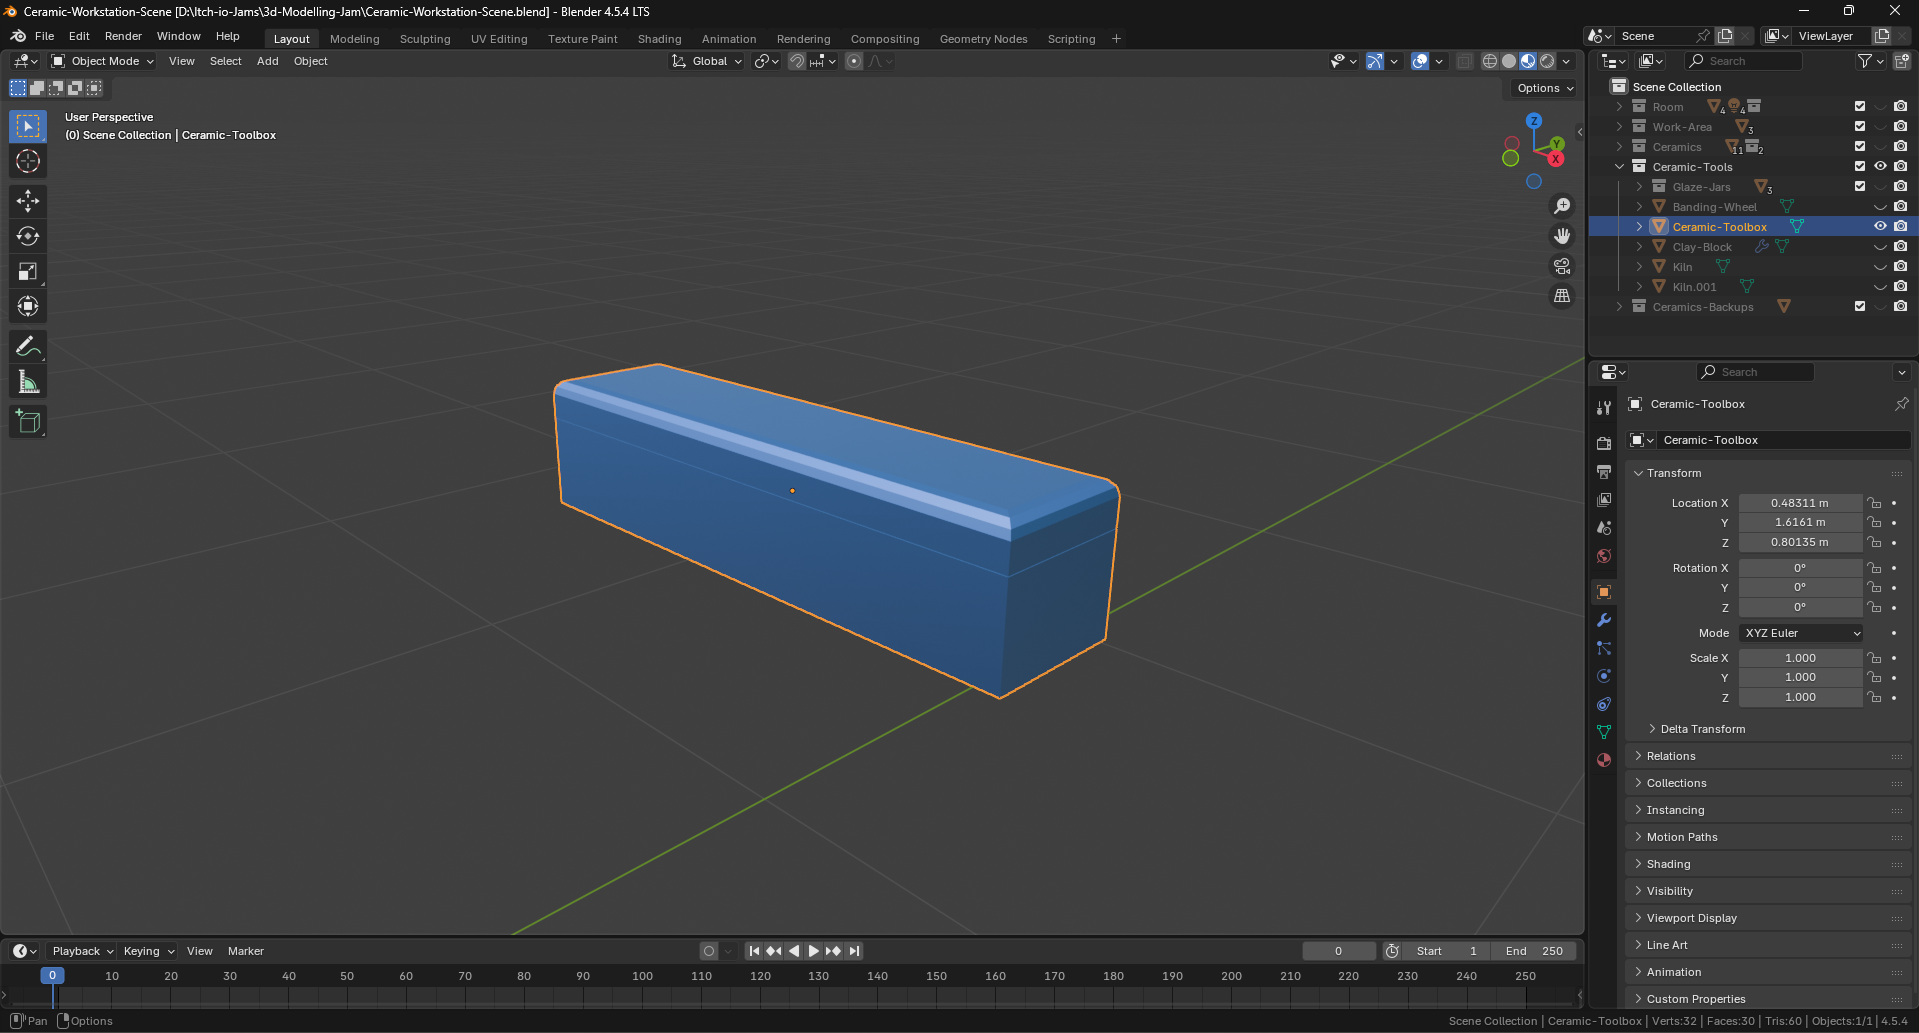
Task: Open the Render menu
Action: pyautogui.click(x=123, y=36)
